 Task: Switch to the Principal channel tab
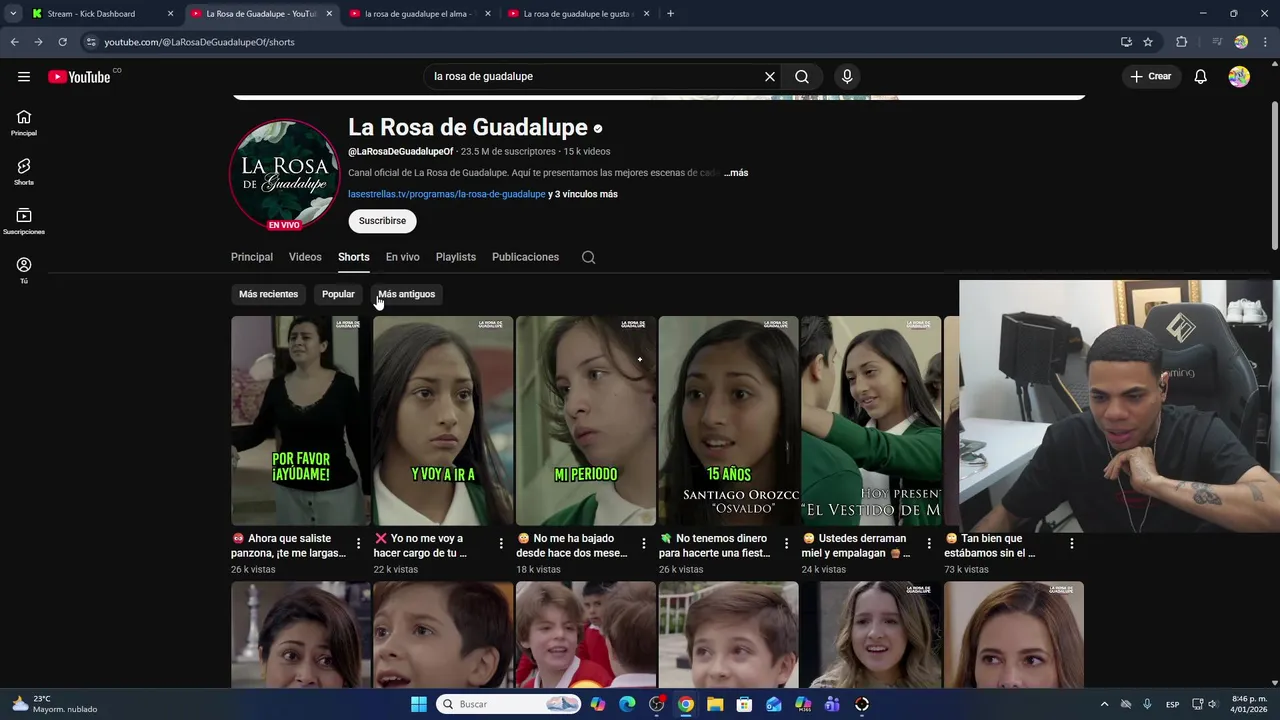(252, 257)
